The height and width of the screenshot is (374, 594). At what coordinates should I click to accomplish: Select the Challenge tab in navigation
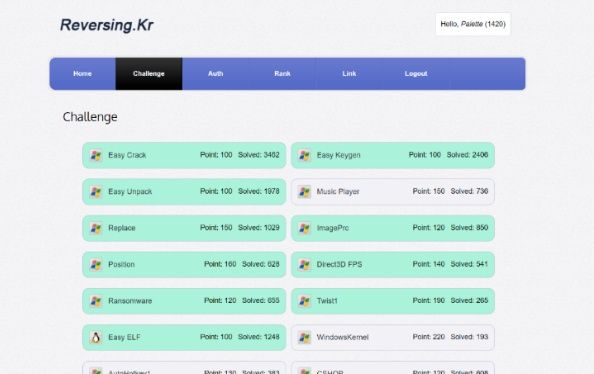coord(149,74)
